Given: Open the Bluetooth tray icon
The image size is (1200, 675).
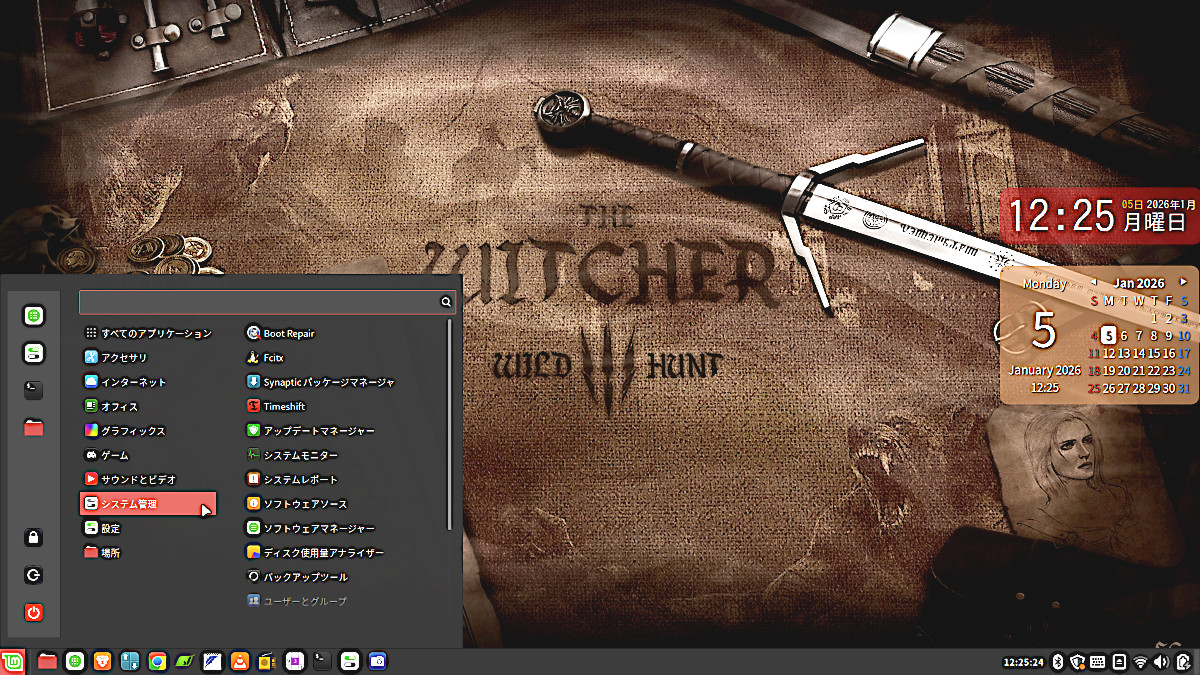Looking at the screenshot, I should coord(1057,661).
